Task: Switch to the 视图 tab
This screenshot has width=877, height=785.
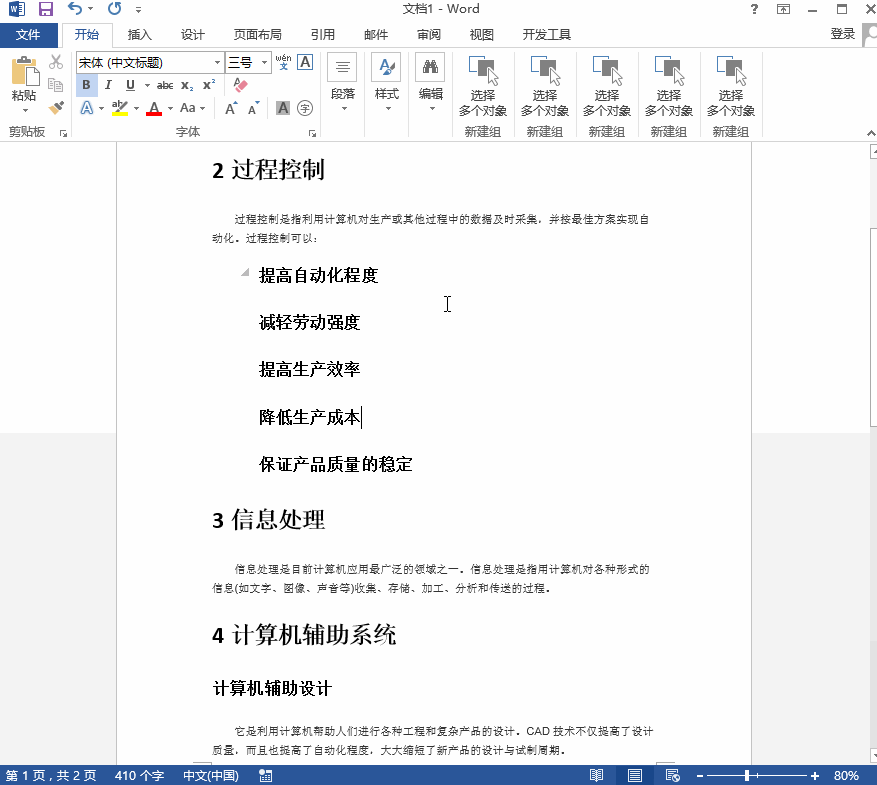Action: click(x=482, y=35)
